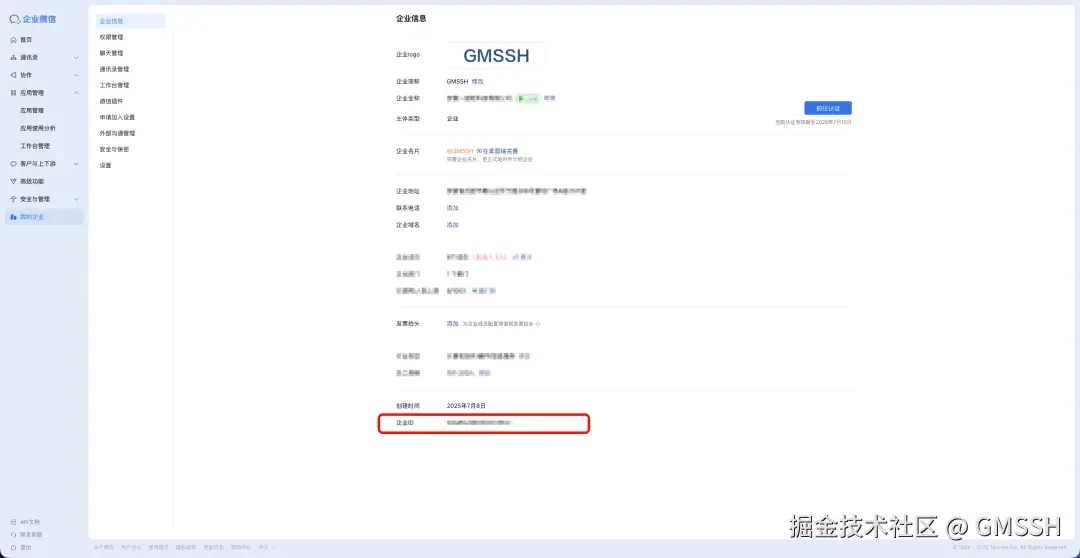Open 高级功能 advanced features
Image resolution: width=1080 pixels, height=558 pixels.
(32, 181)
